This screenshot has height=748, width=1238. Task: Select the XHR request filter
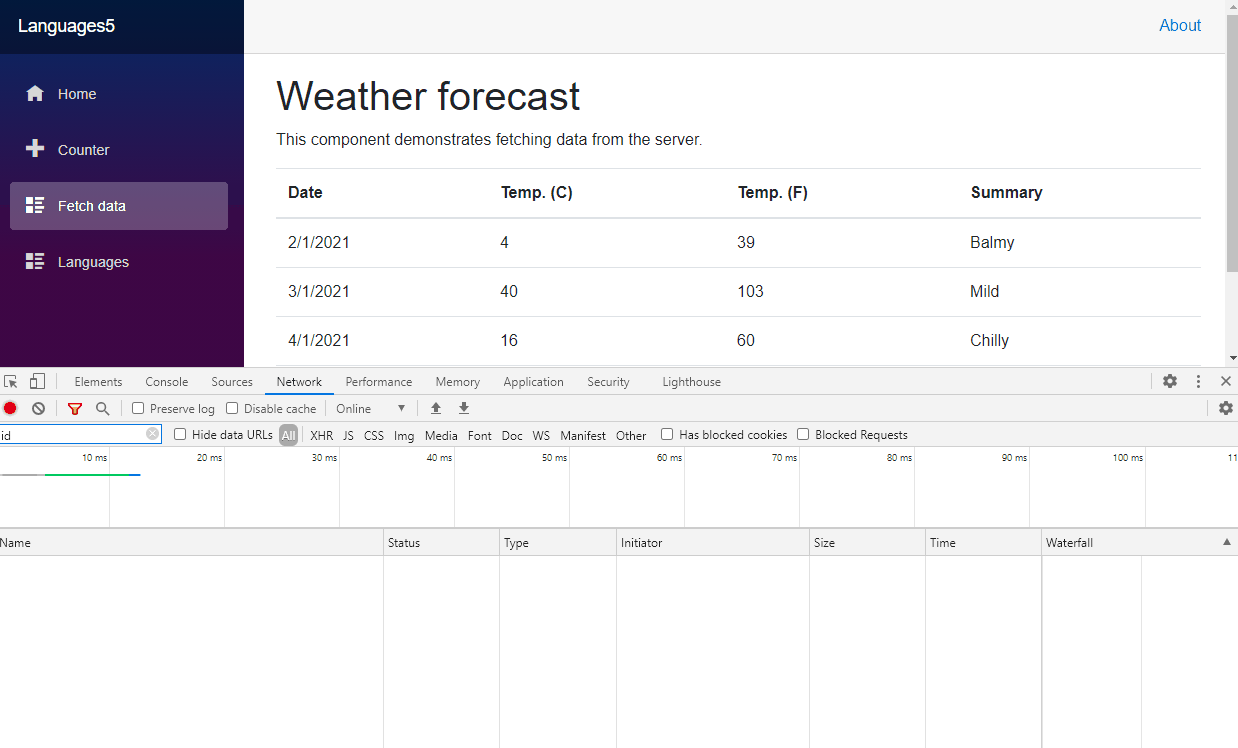[x=321, y=435]
